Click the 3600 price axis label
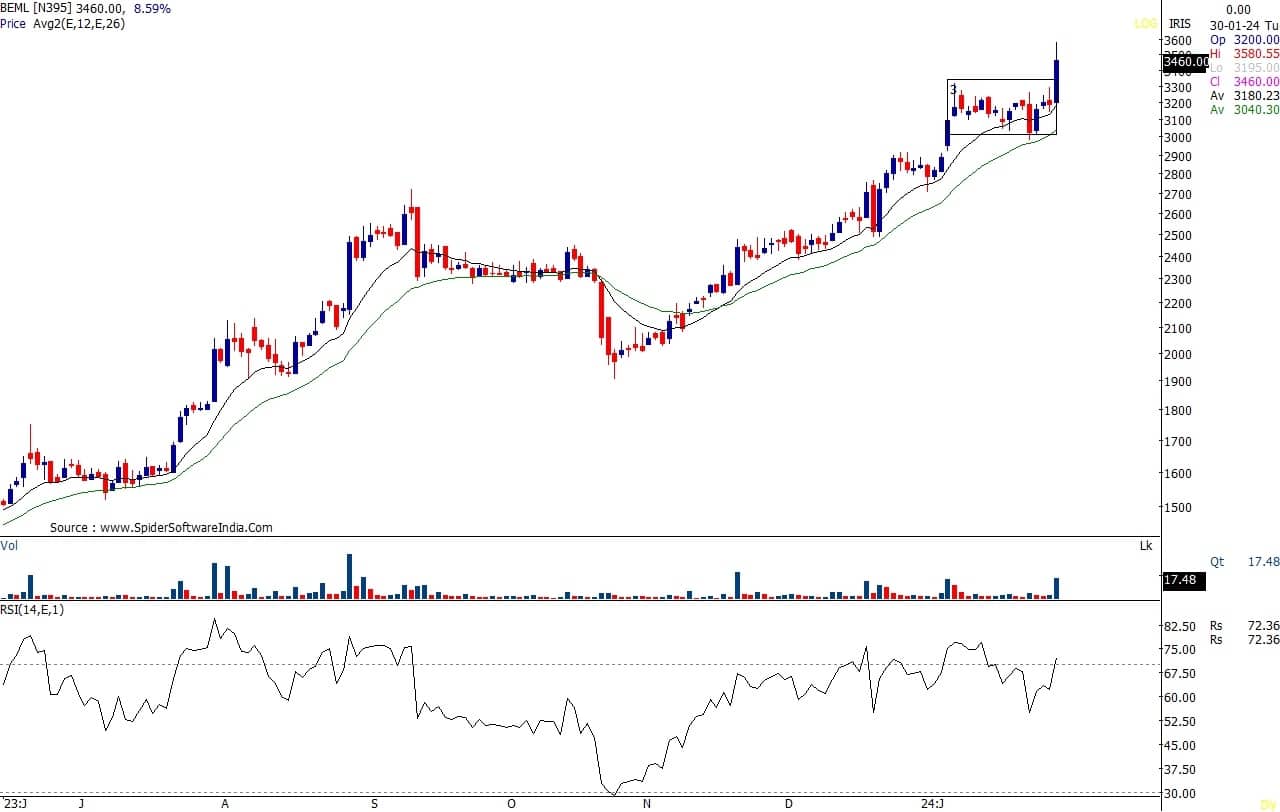Viewport: 1280px width, 812px height. click(1177, 41)
